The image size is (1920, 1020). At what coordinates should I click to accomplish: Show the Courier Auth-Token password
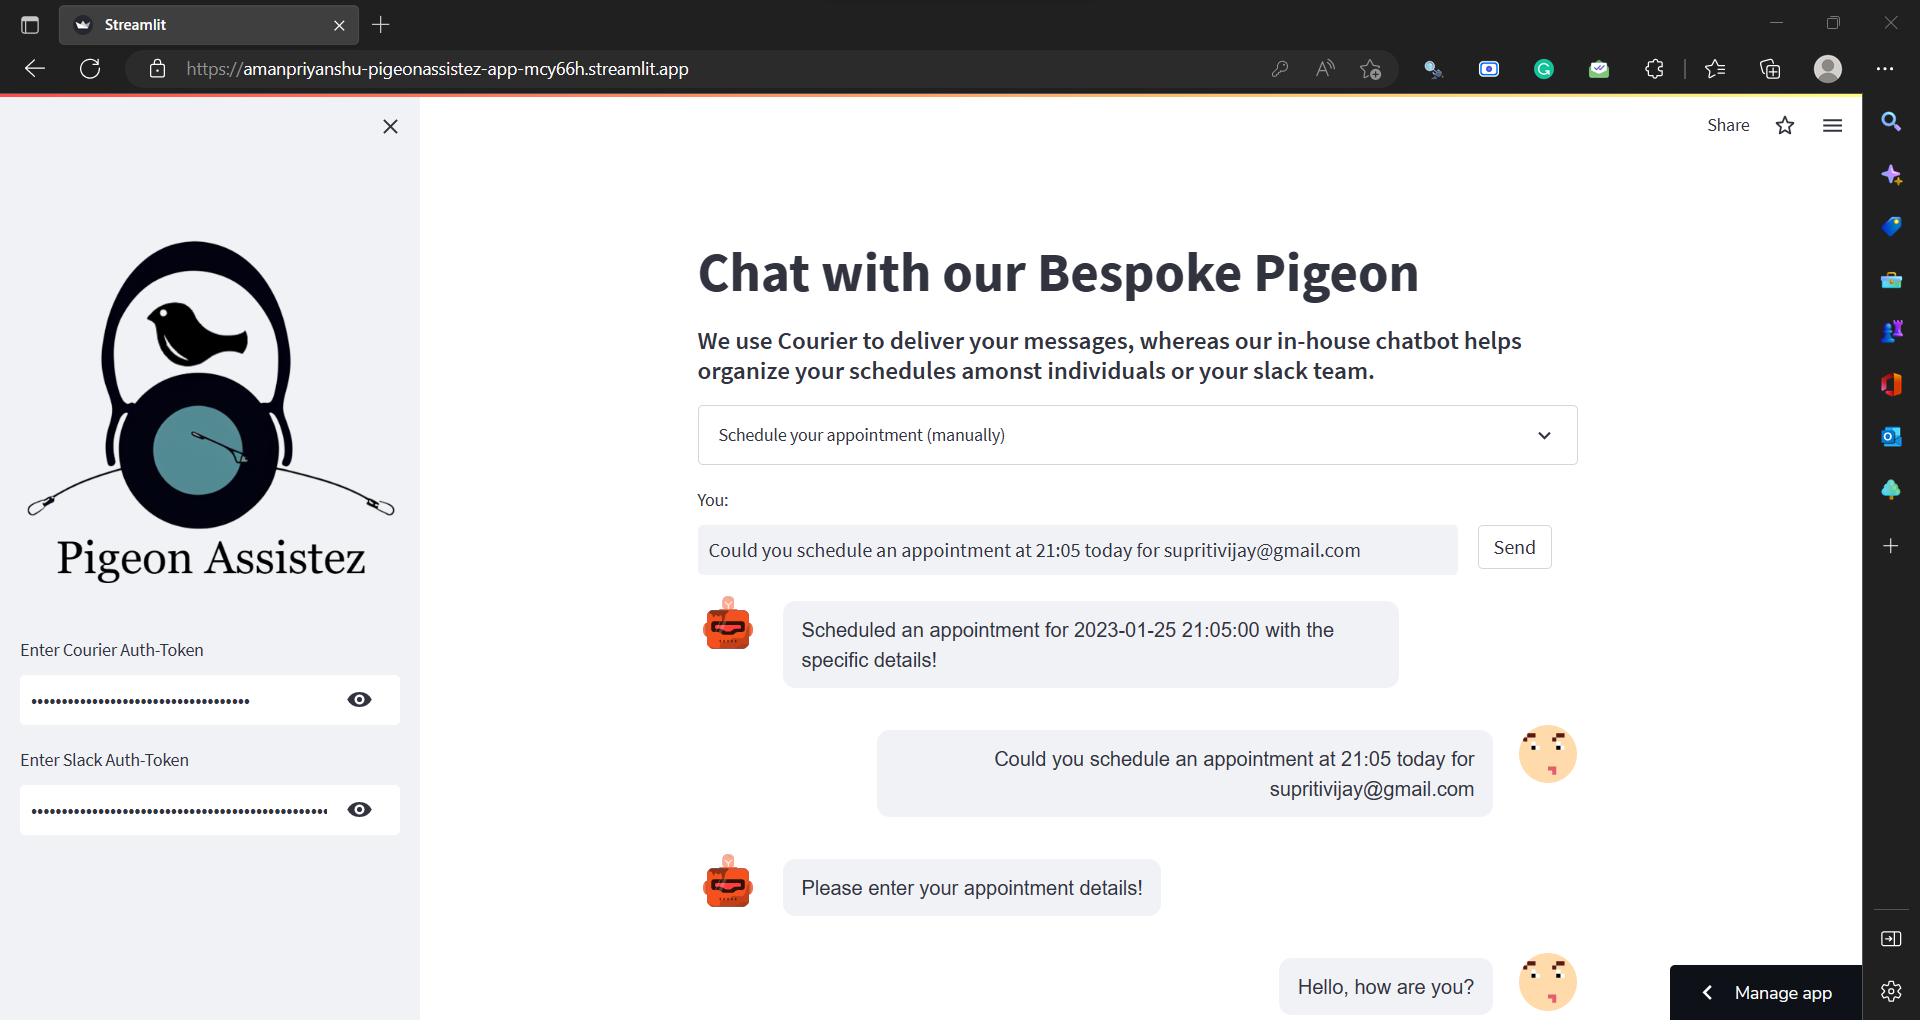(359, 700)
